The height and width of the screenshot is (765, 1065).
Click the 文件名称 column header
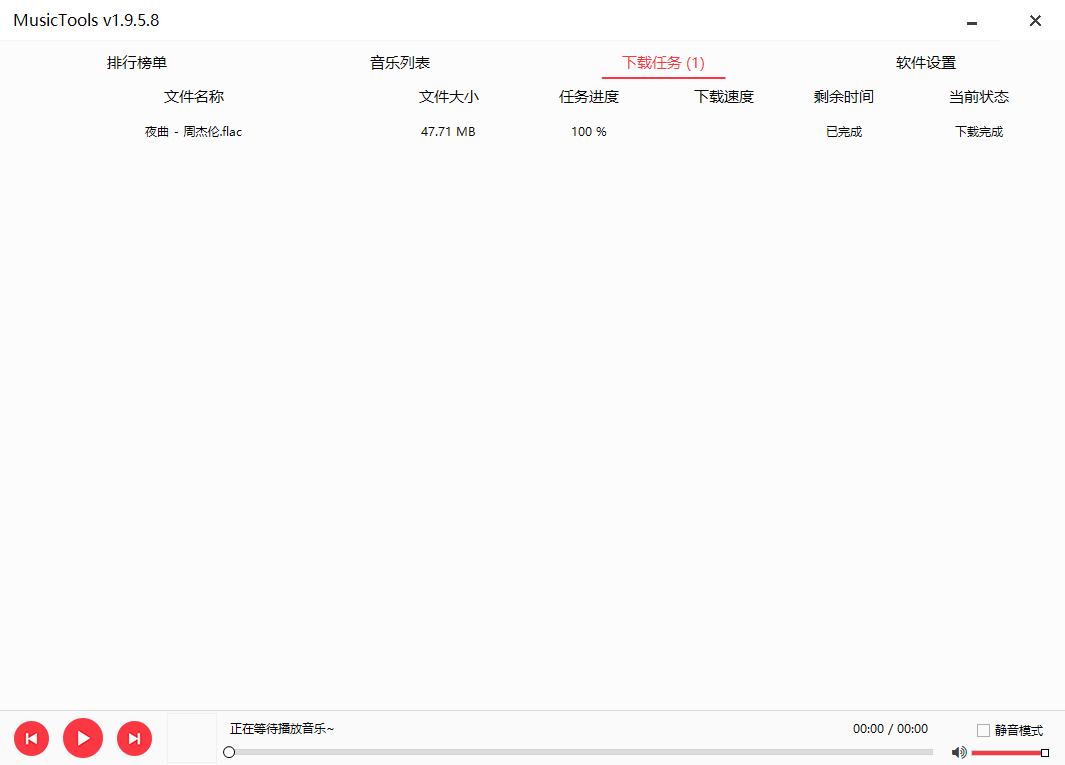(194, 97)
